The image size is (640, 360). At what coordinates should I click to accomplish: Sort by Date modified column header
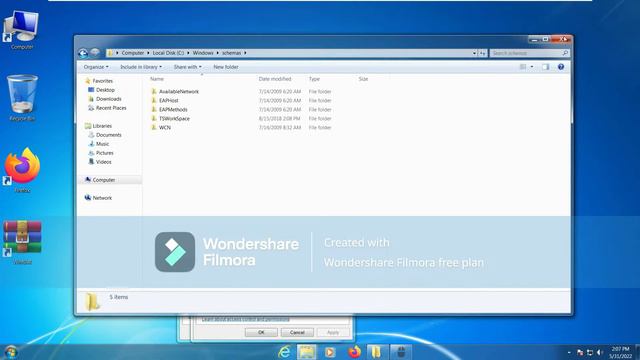275,79
